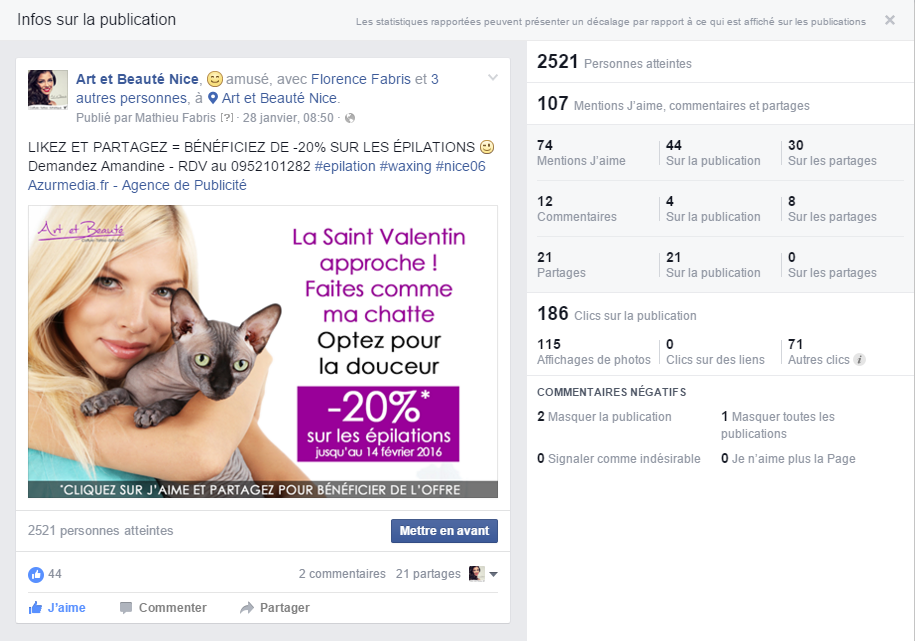This screenshot has width=915, height=641.
Task: Open the comment-as profile selector dropdown
Action: [x=484, y=574]
